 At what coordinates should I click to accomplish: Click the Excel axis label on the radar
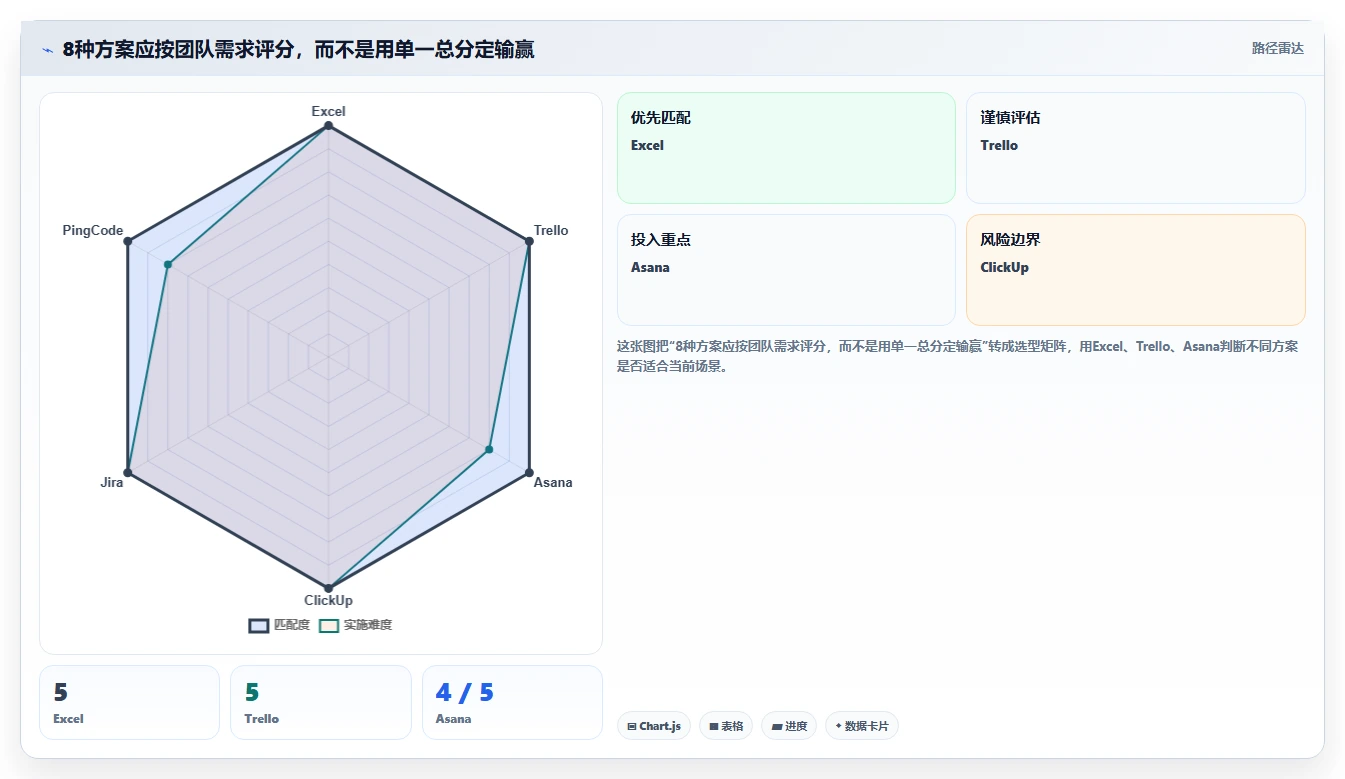click(x=328, y=111)
